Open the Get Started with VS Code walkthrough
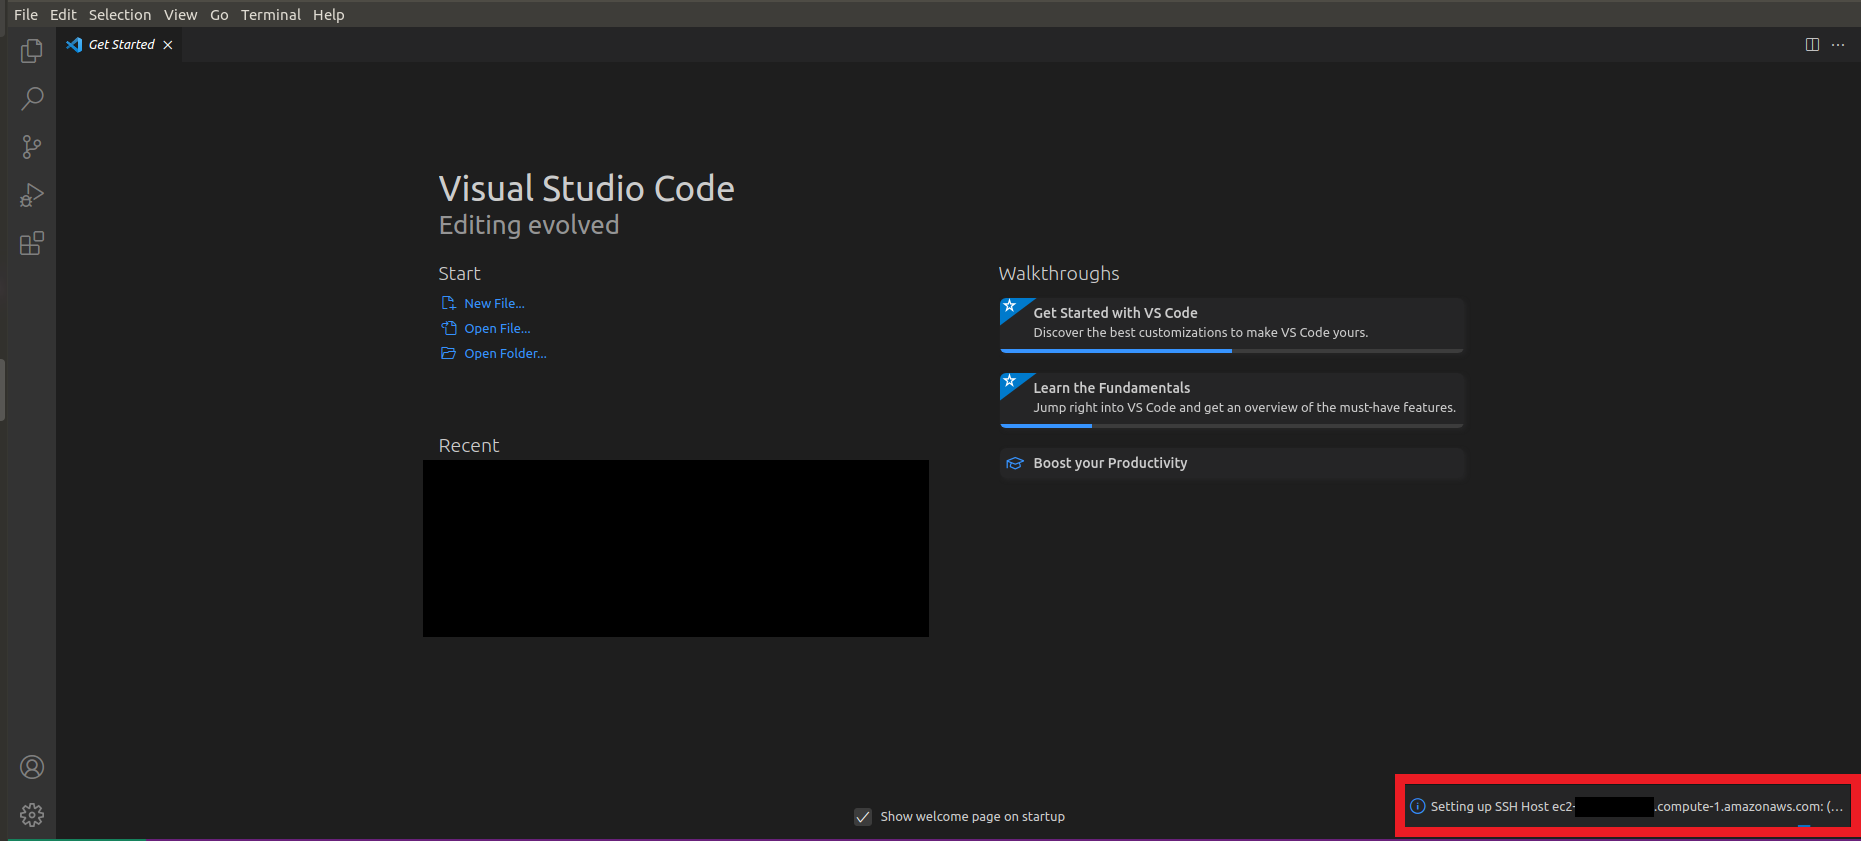 point(1232,323)
